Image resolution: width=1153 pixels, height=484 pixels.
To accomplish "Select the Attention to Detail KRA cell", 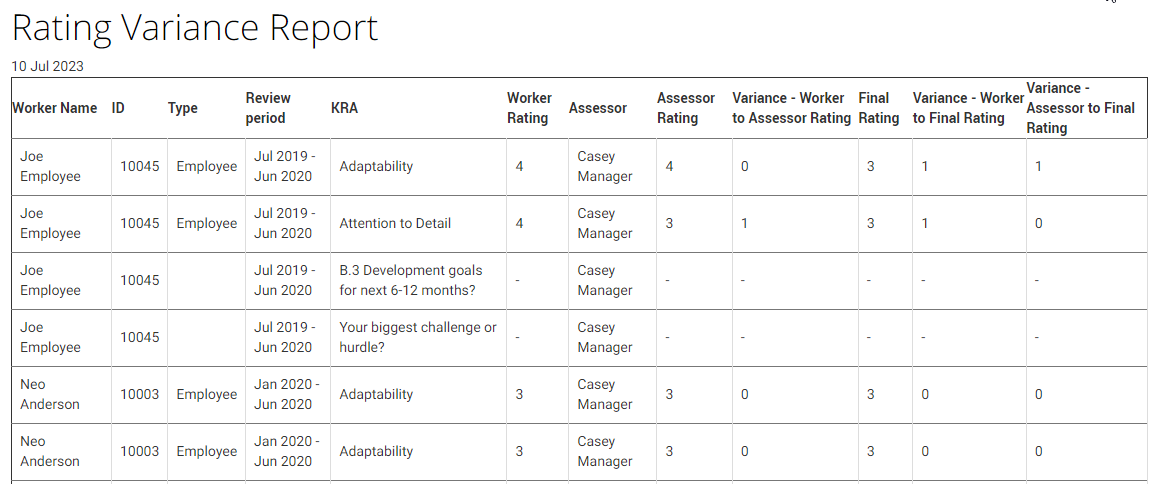I will (x=395, y=224).
